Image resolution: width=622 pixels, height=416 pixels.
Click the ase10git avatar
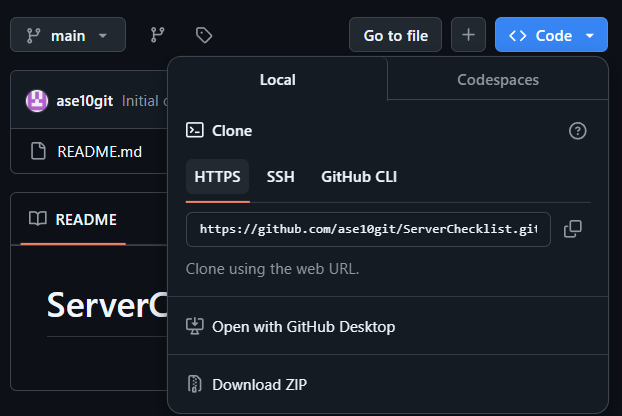pos(37,101)
